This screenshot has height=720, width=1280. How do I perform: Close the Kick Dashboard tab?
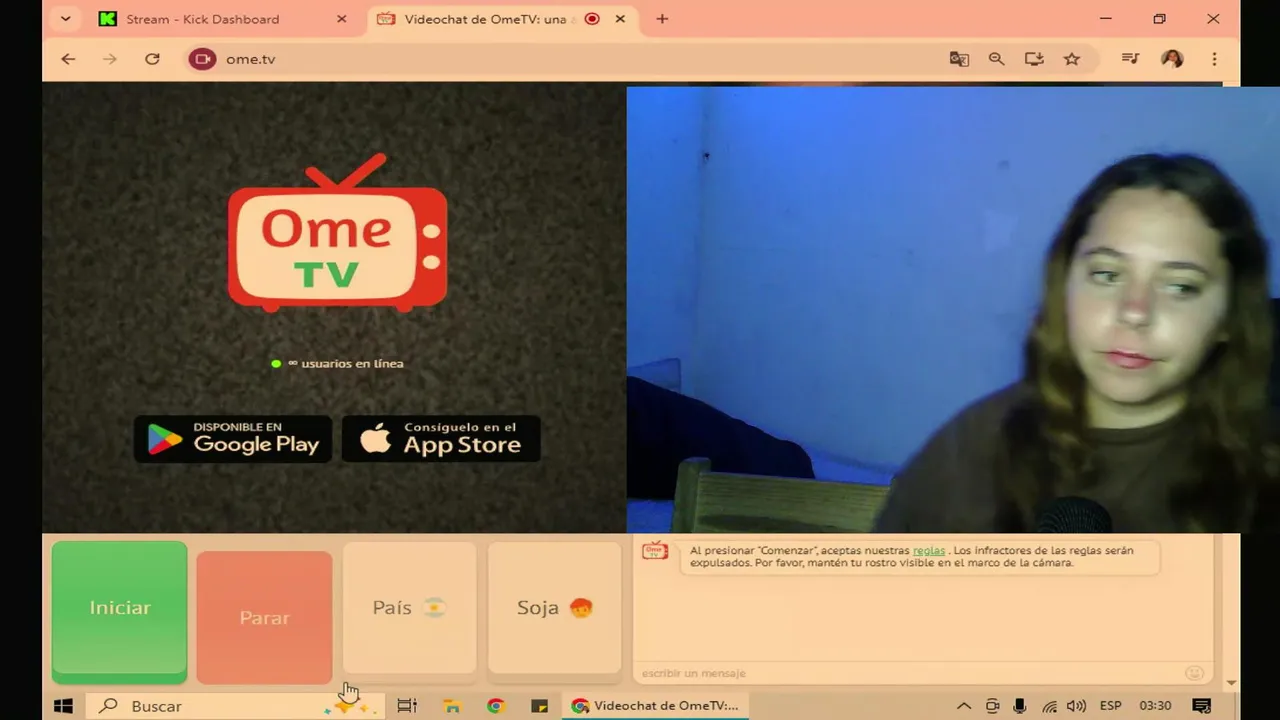click(341, 19)
